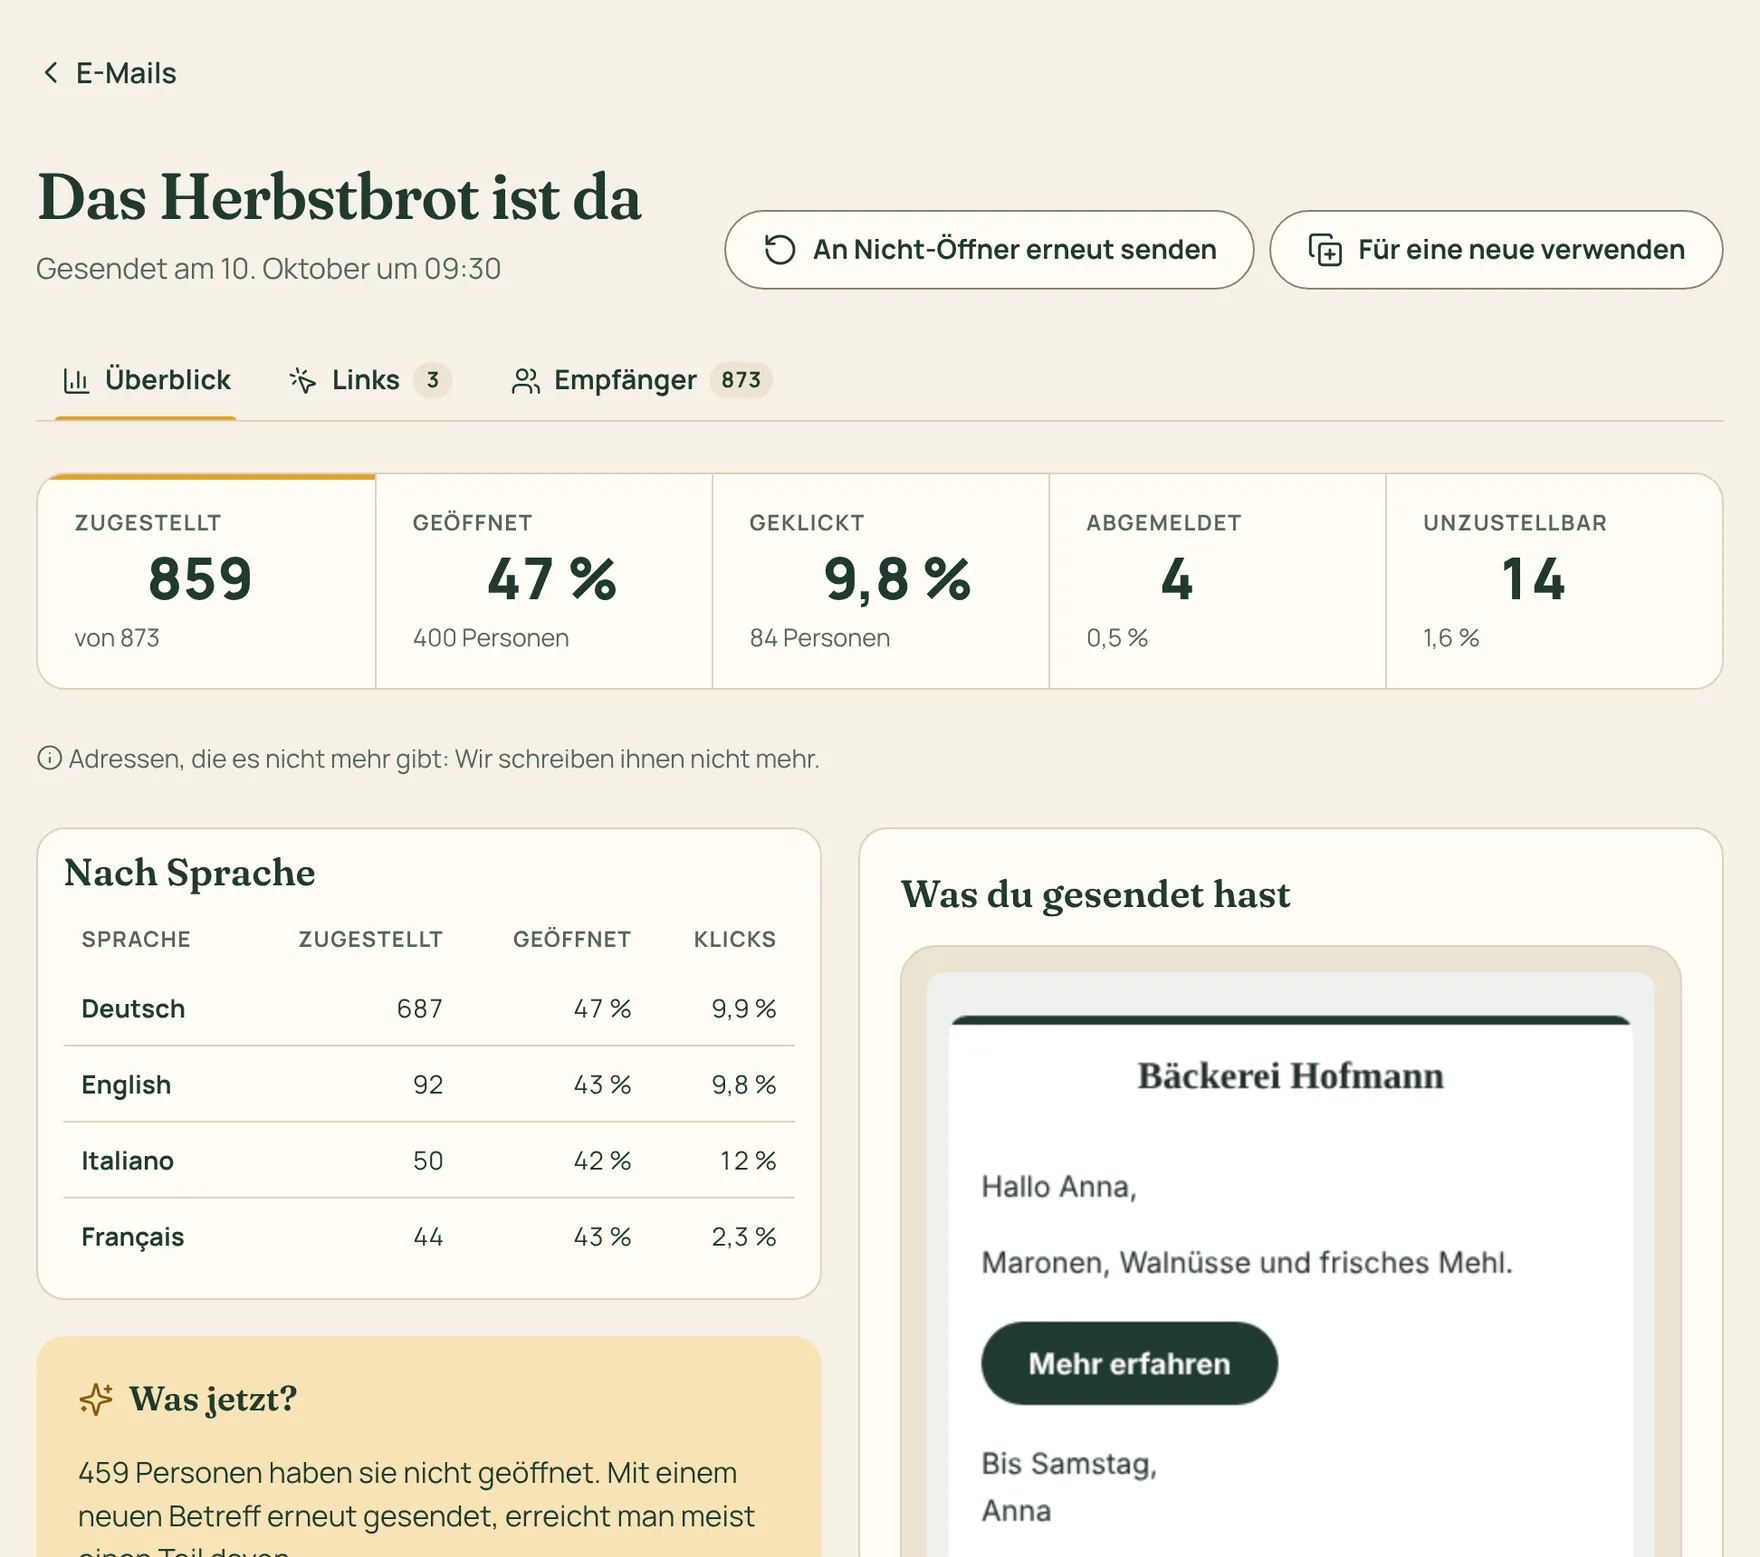Click the KLICKS column header
Image resolution: width=1760 pixels, height=1557 pixels.
[735, 939]
